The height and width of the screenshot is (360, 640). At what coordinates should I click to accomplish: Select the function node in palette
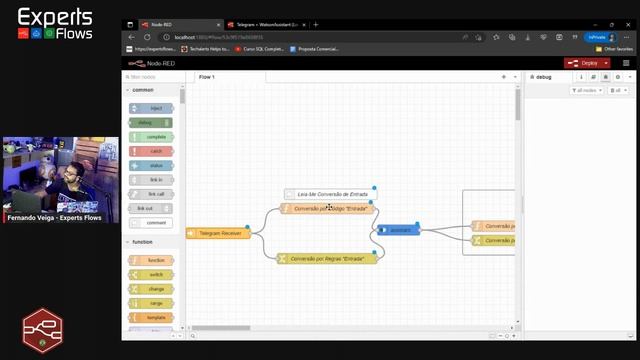tap(151, 260)
